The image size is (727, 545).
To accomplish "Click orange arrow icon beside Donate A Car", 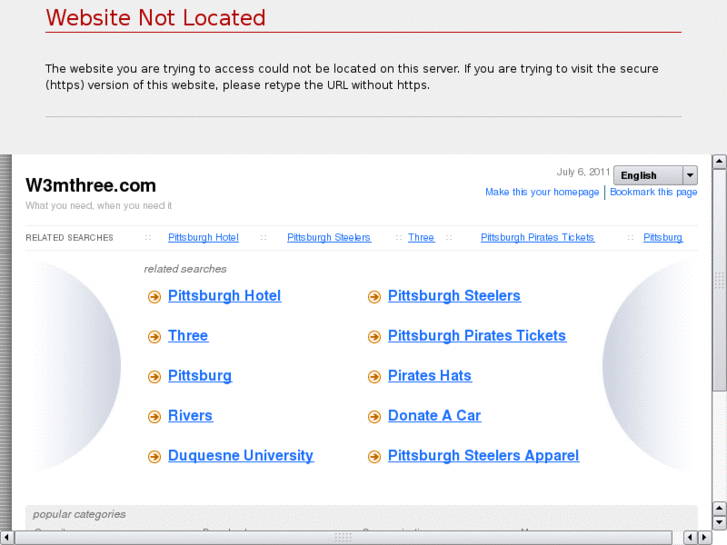I will click(374, 417).
